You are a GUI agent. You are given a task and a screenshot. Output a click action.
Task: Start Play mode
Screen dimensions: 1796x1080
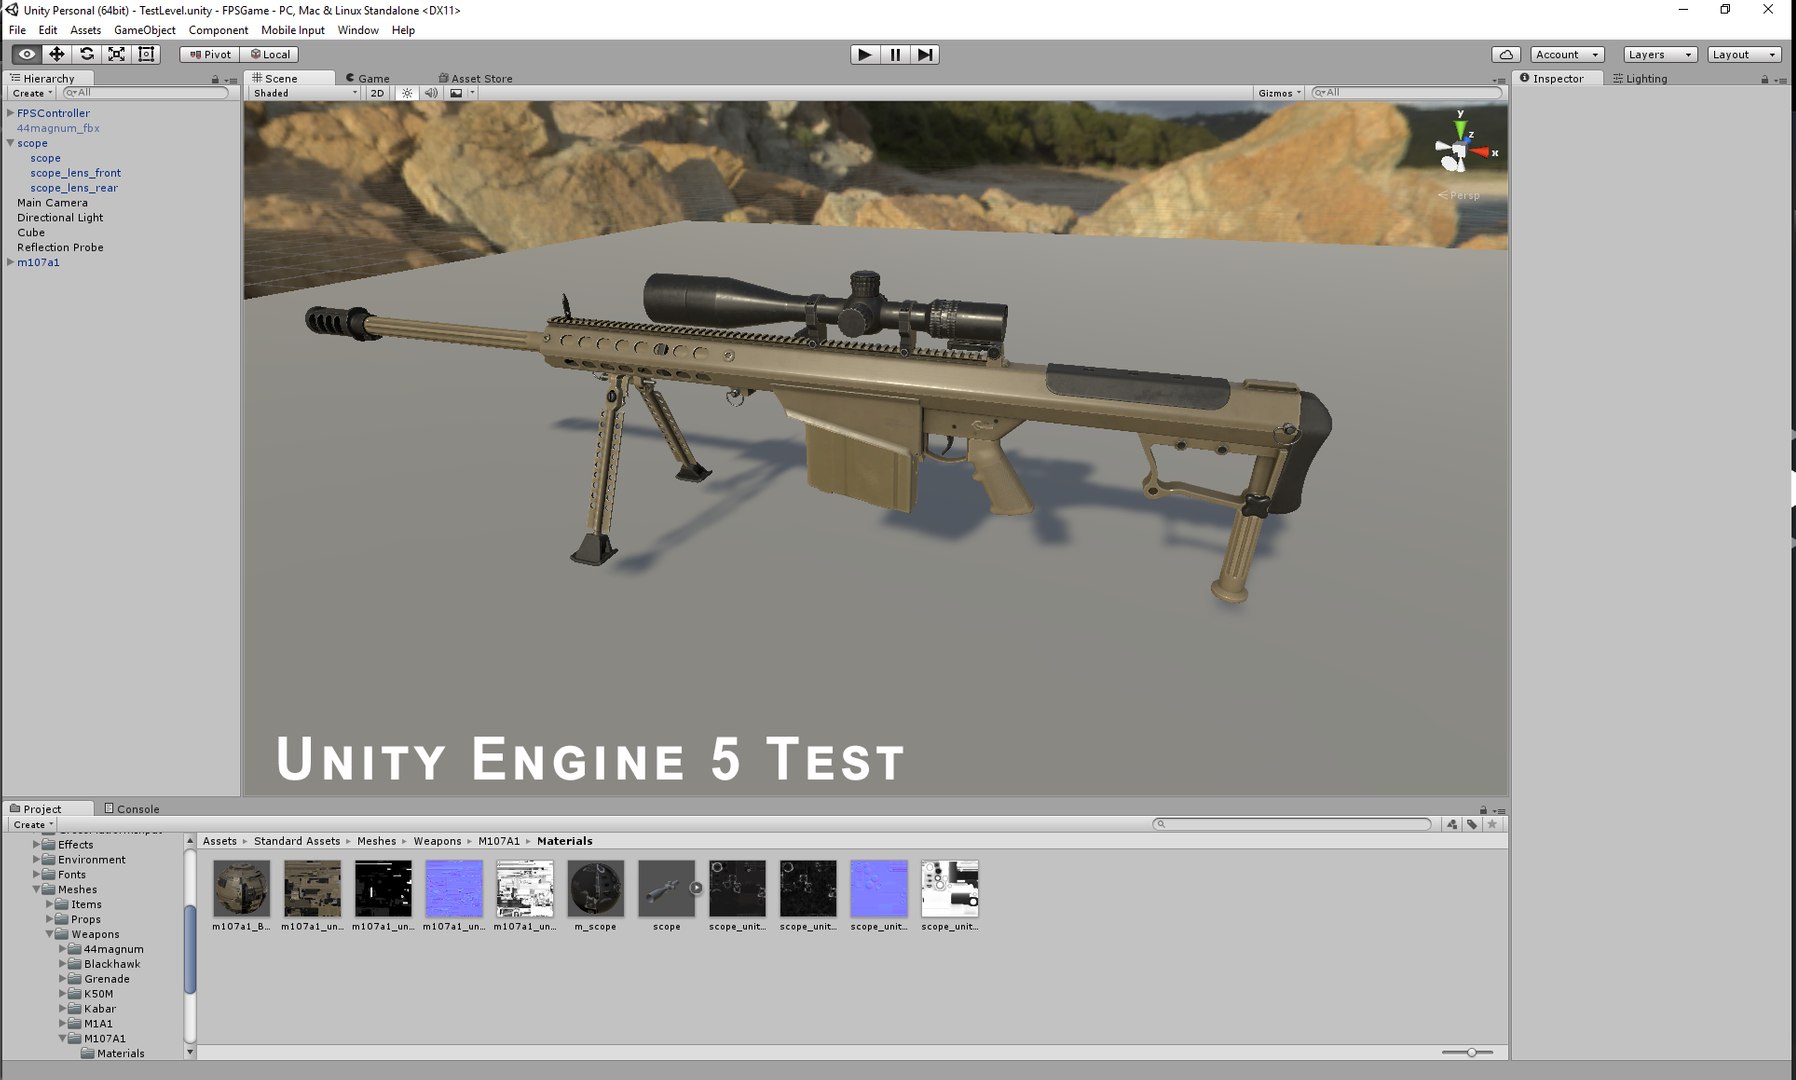click(865, 54)
